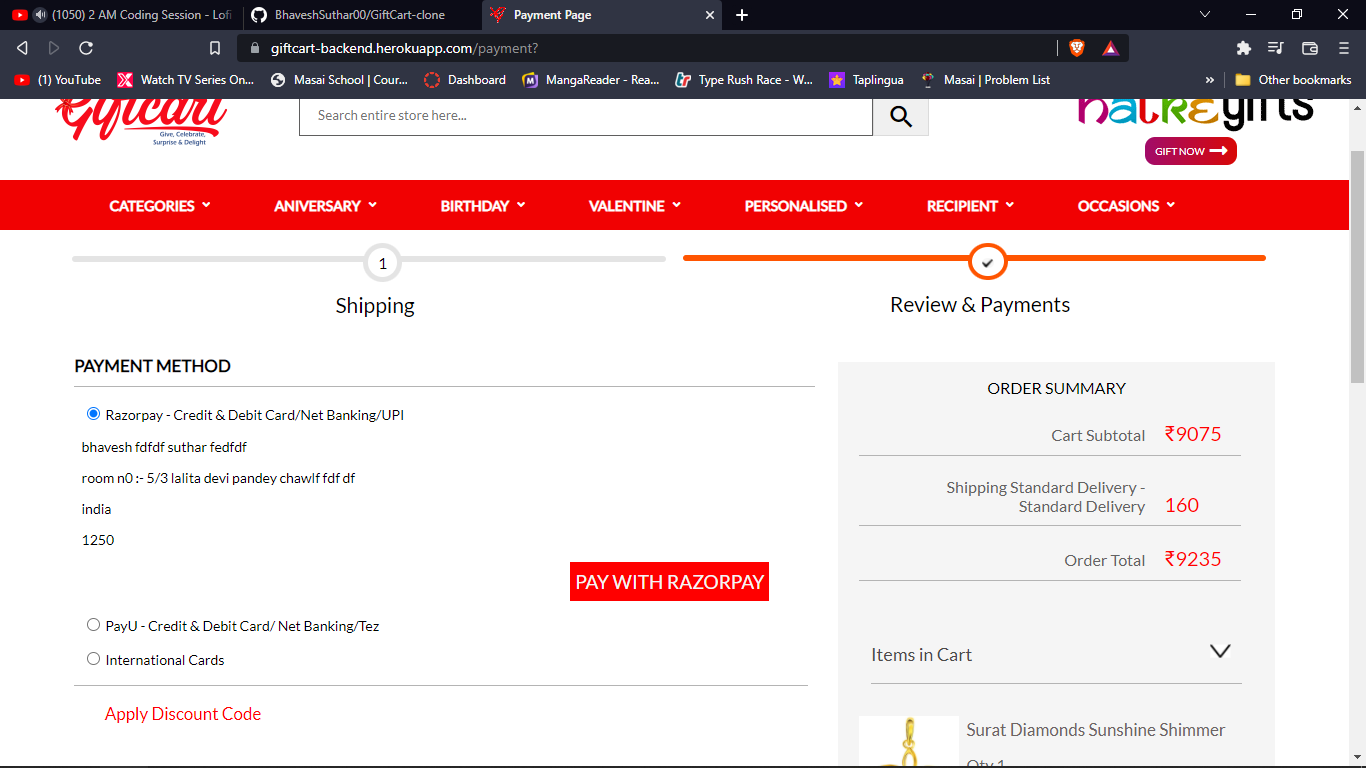The image size is (1366, 768).
Task: Select the International Cards radio button
Action: (x=94, y=659)
